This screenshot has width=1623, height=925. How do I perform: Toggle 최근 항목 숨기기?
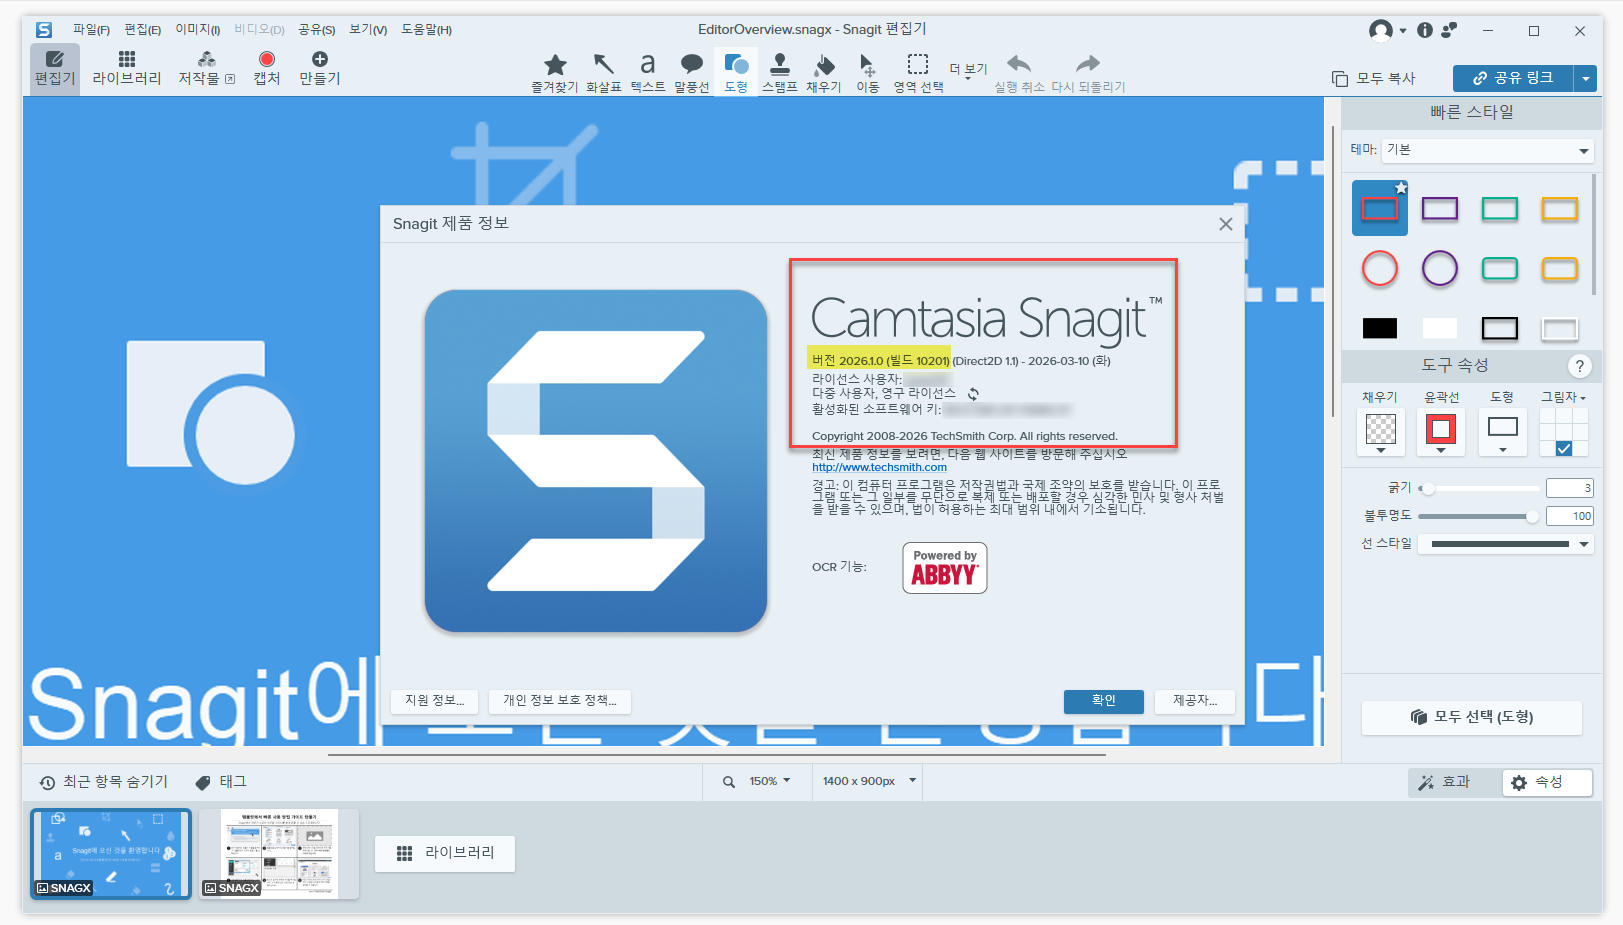tap(104, 782)
